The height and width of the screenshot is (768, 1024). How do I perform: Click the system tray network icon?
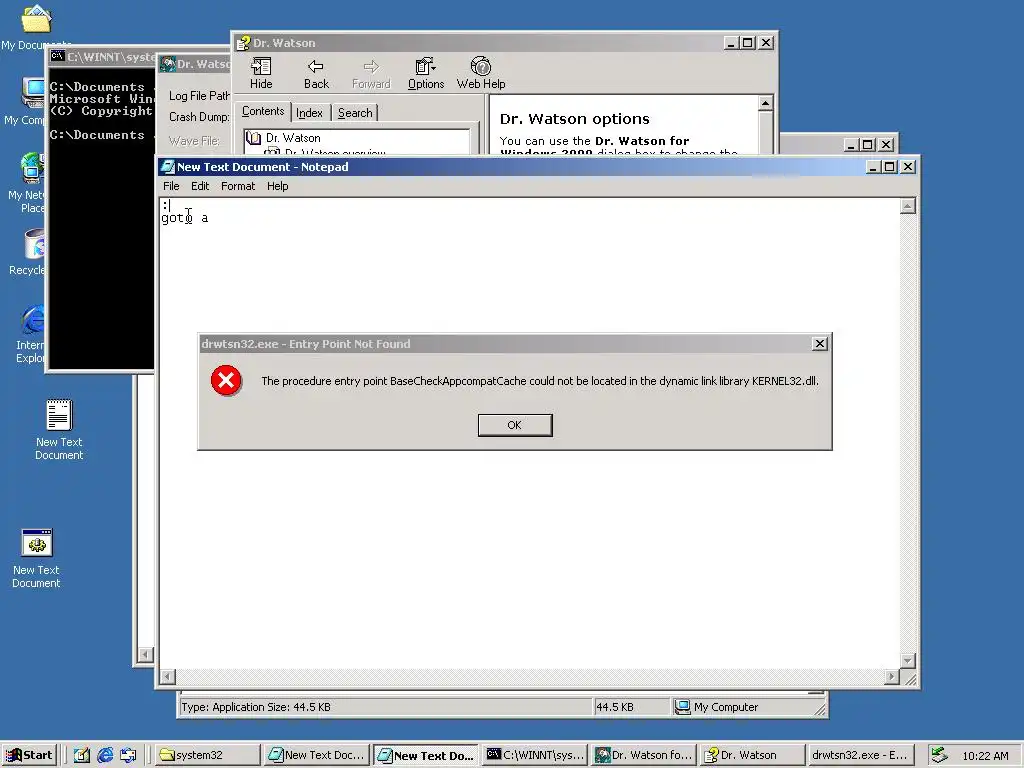(939, 755)
